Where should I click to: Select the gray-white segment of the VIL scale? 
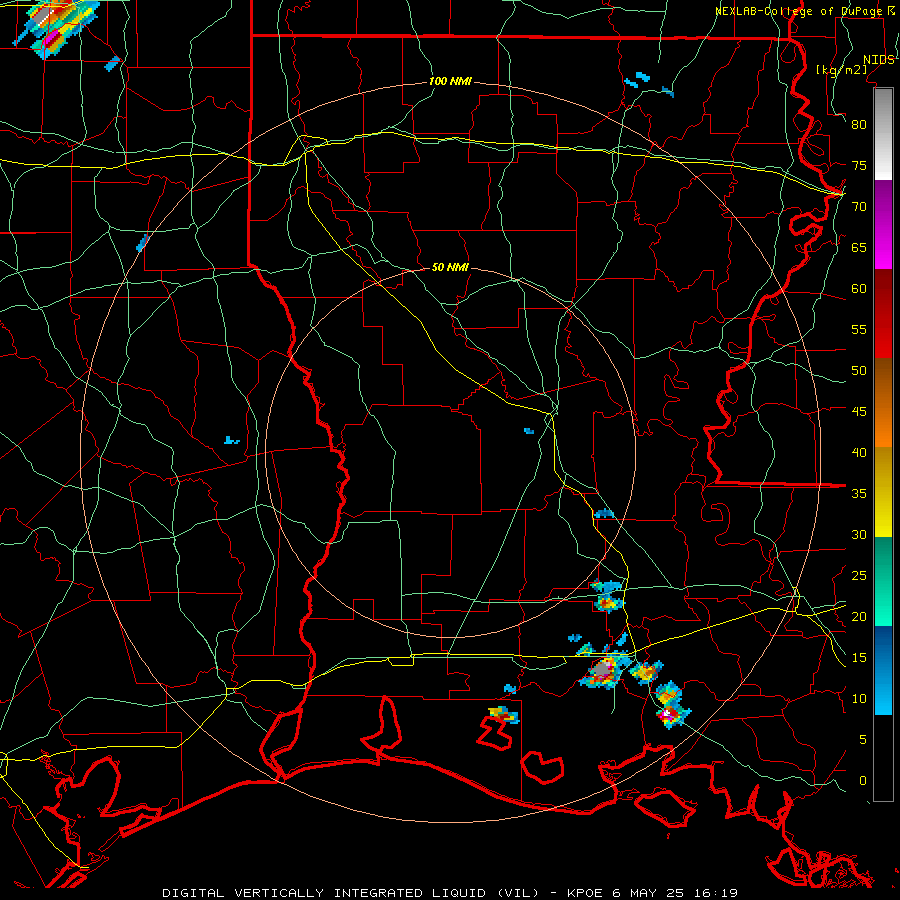click(x=883, y=134)
